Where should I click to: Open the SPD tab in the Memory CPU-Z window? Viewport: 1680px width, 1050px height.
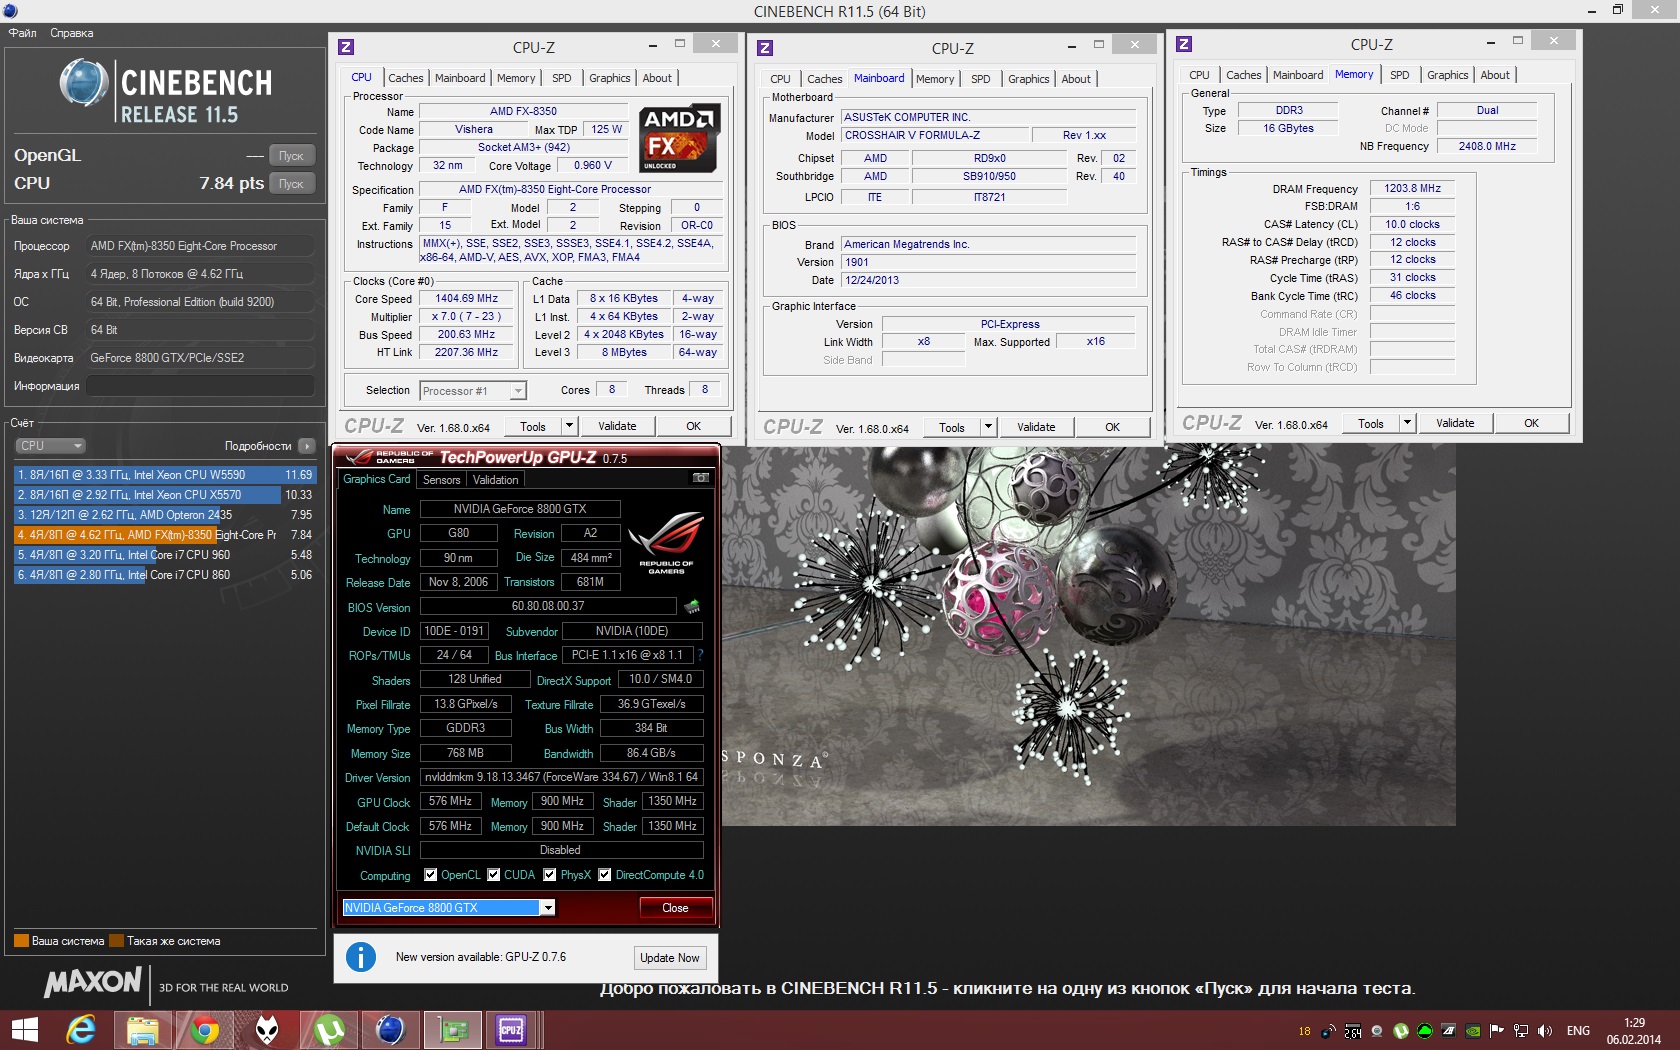click(x=1400, y=75)
